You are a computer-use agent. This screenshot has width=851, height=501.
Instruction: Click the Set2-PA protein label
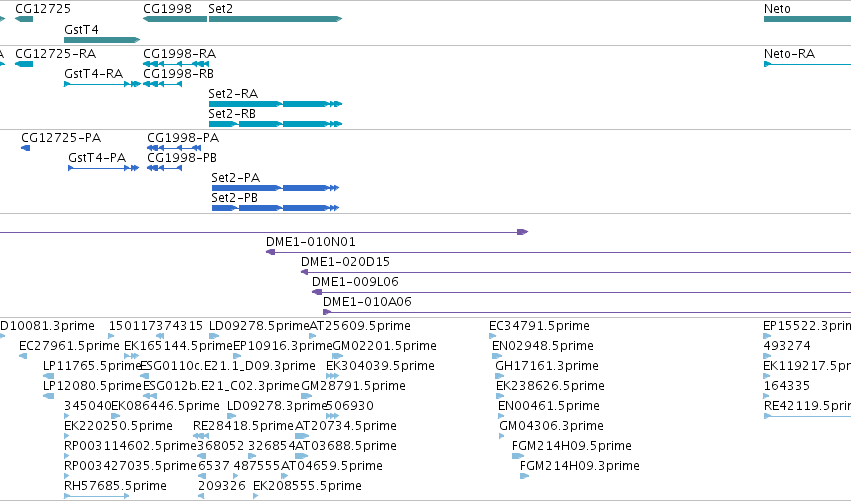pyautogui.click(x=236, y=178)
